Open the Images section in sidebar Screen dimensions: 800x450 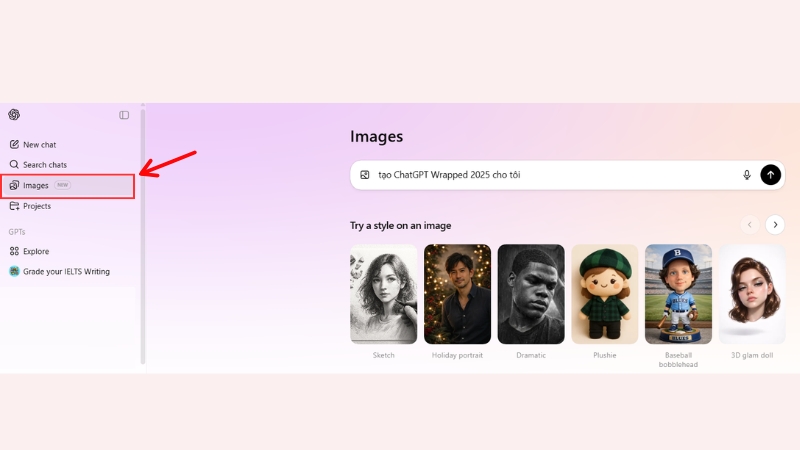point(36,185)
